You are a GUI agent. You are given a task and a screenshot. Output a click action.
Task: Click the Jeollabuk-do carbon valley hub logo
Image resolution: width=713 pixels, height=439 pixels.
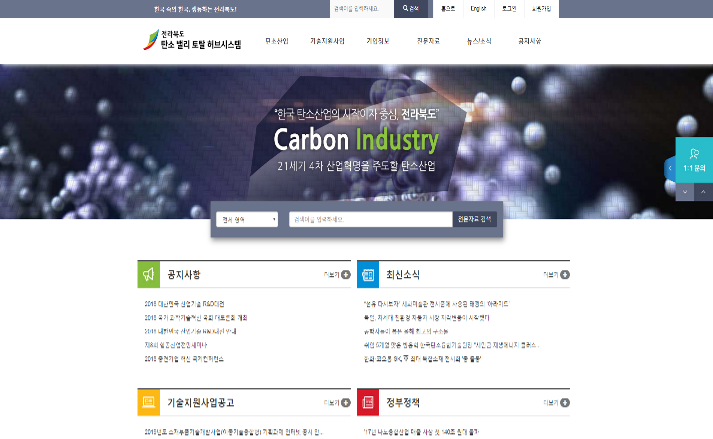[x=192, y=40]
